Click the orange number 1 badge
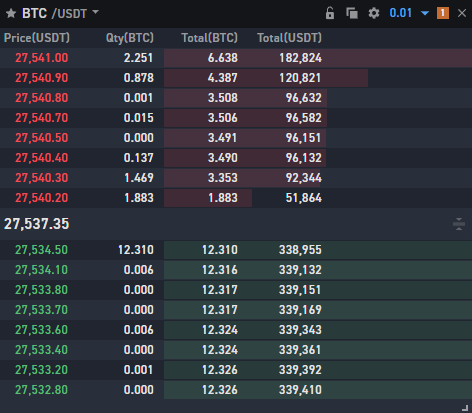This screenshot has width=472, height=413. pos(443,13)
